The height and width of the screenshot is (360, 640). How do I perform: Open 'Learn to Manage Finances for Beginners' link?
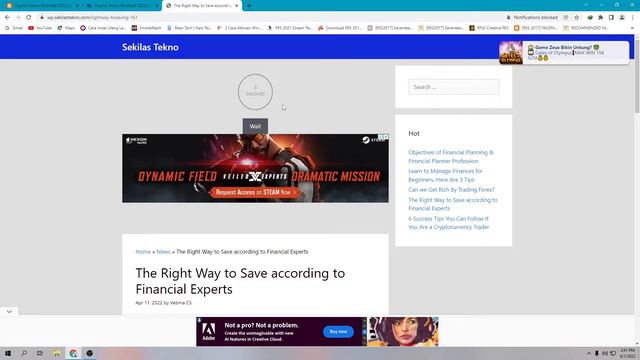coord(445,175)
